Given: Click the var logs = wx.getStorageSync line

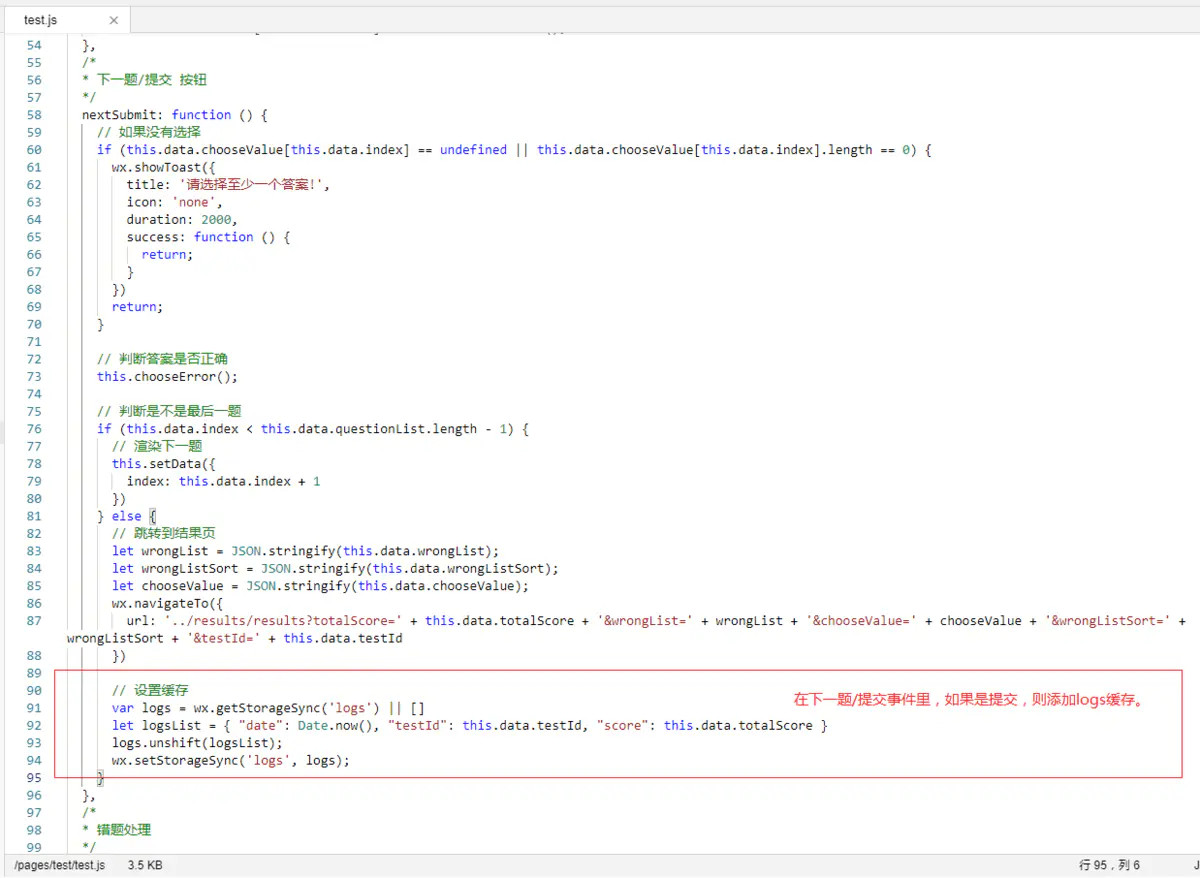Looking at the screenshot, I should point(268,708).
